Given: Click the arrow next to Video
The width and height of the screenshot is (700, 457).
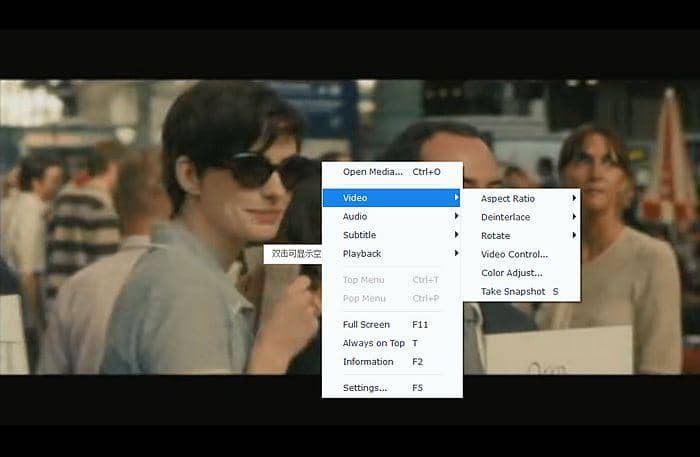Looking at the screenshot, I should point(456,197).
